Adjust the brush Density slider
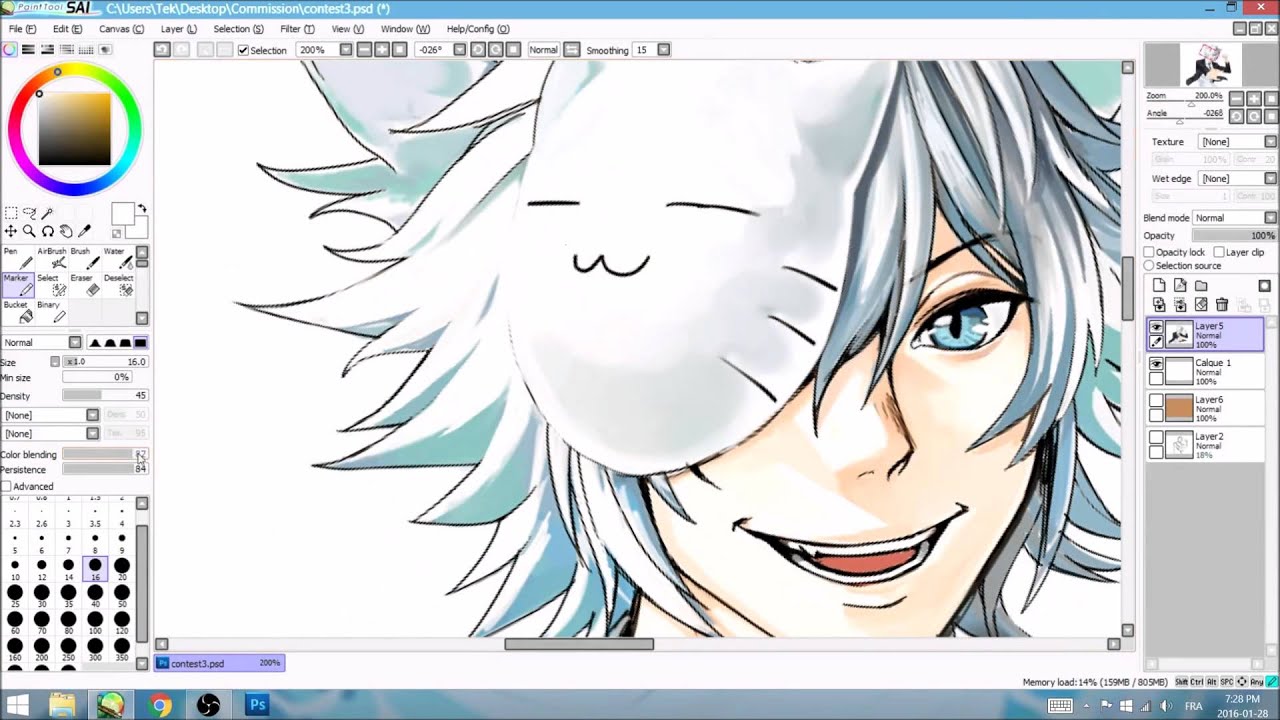Image resolution: width=1280 pixels, height=720 pixels. click(x=105, y=396)
